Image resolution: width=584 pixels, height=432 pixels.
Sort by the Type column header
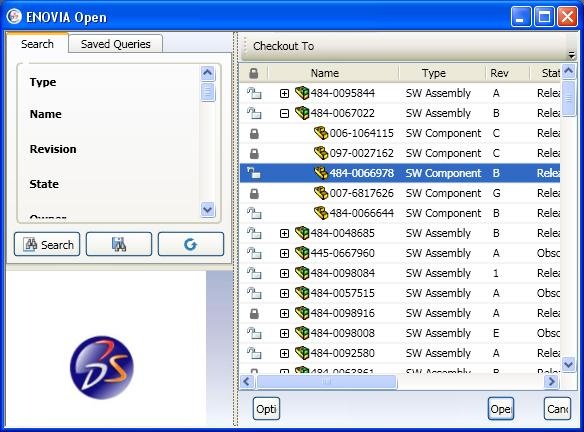pos(434,73)
